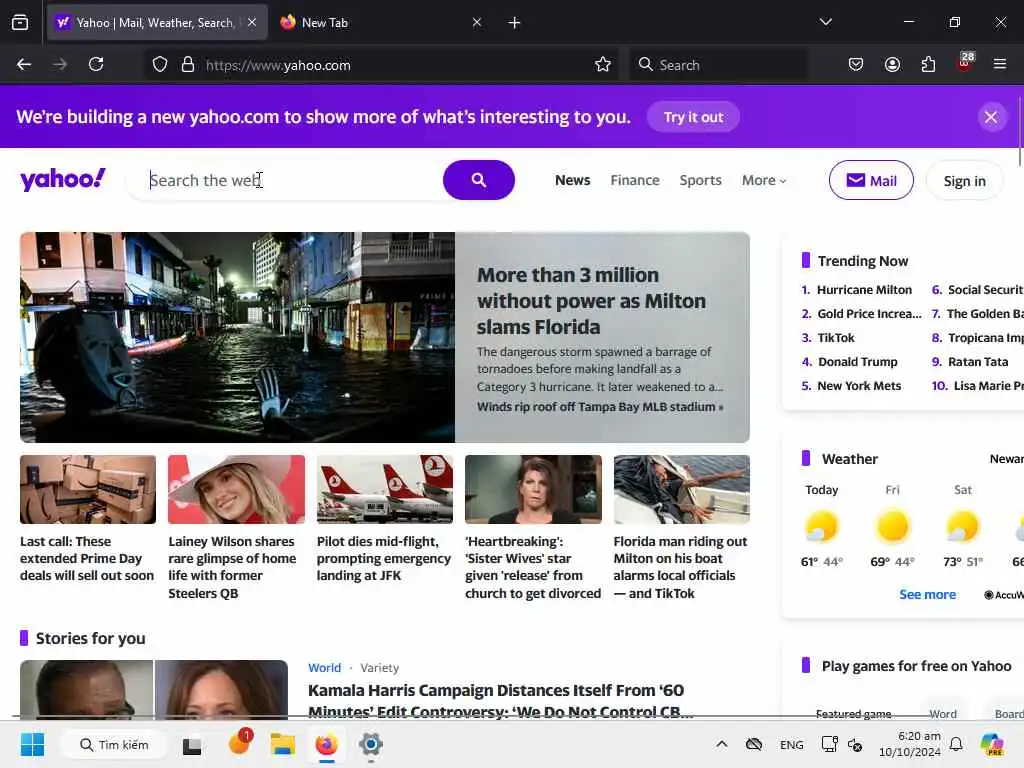This screenshot has width=1024, height=768.
Task: Open TikTok trending topic
Action: click(x=836, y=338)
